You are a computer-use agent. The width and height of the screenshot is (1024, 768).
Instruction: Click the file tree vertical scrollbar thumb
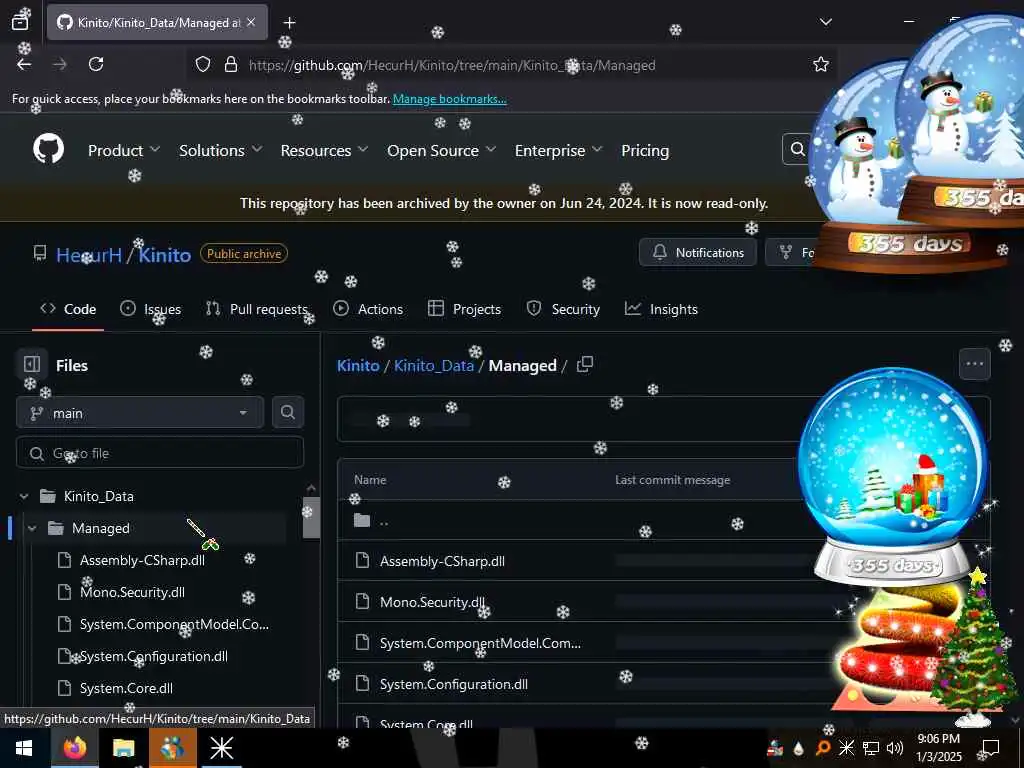click(312, 518)
